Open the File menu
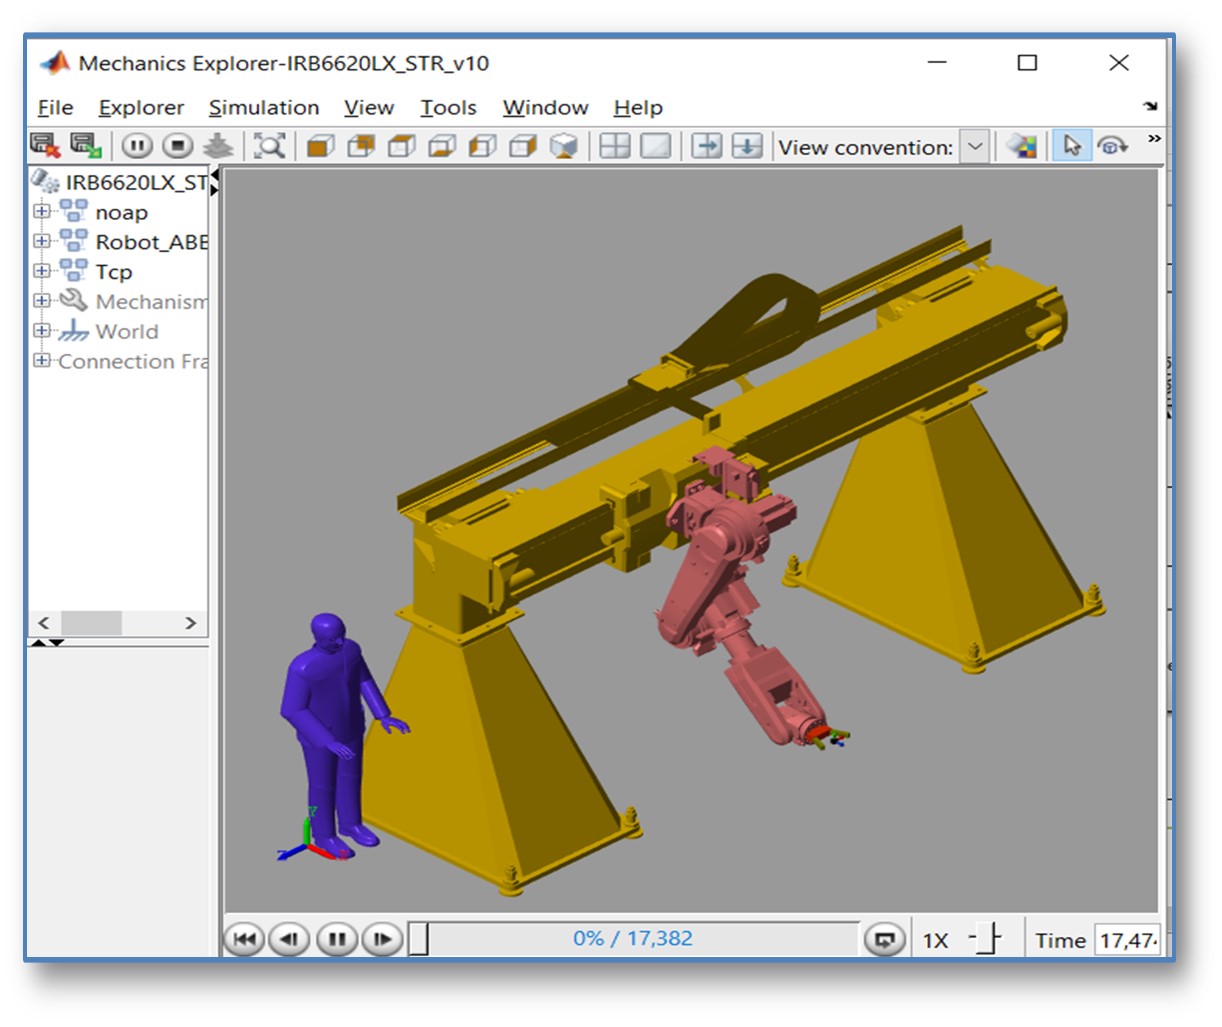The image size is (1222, 1027). (56, 107)
